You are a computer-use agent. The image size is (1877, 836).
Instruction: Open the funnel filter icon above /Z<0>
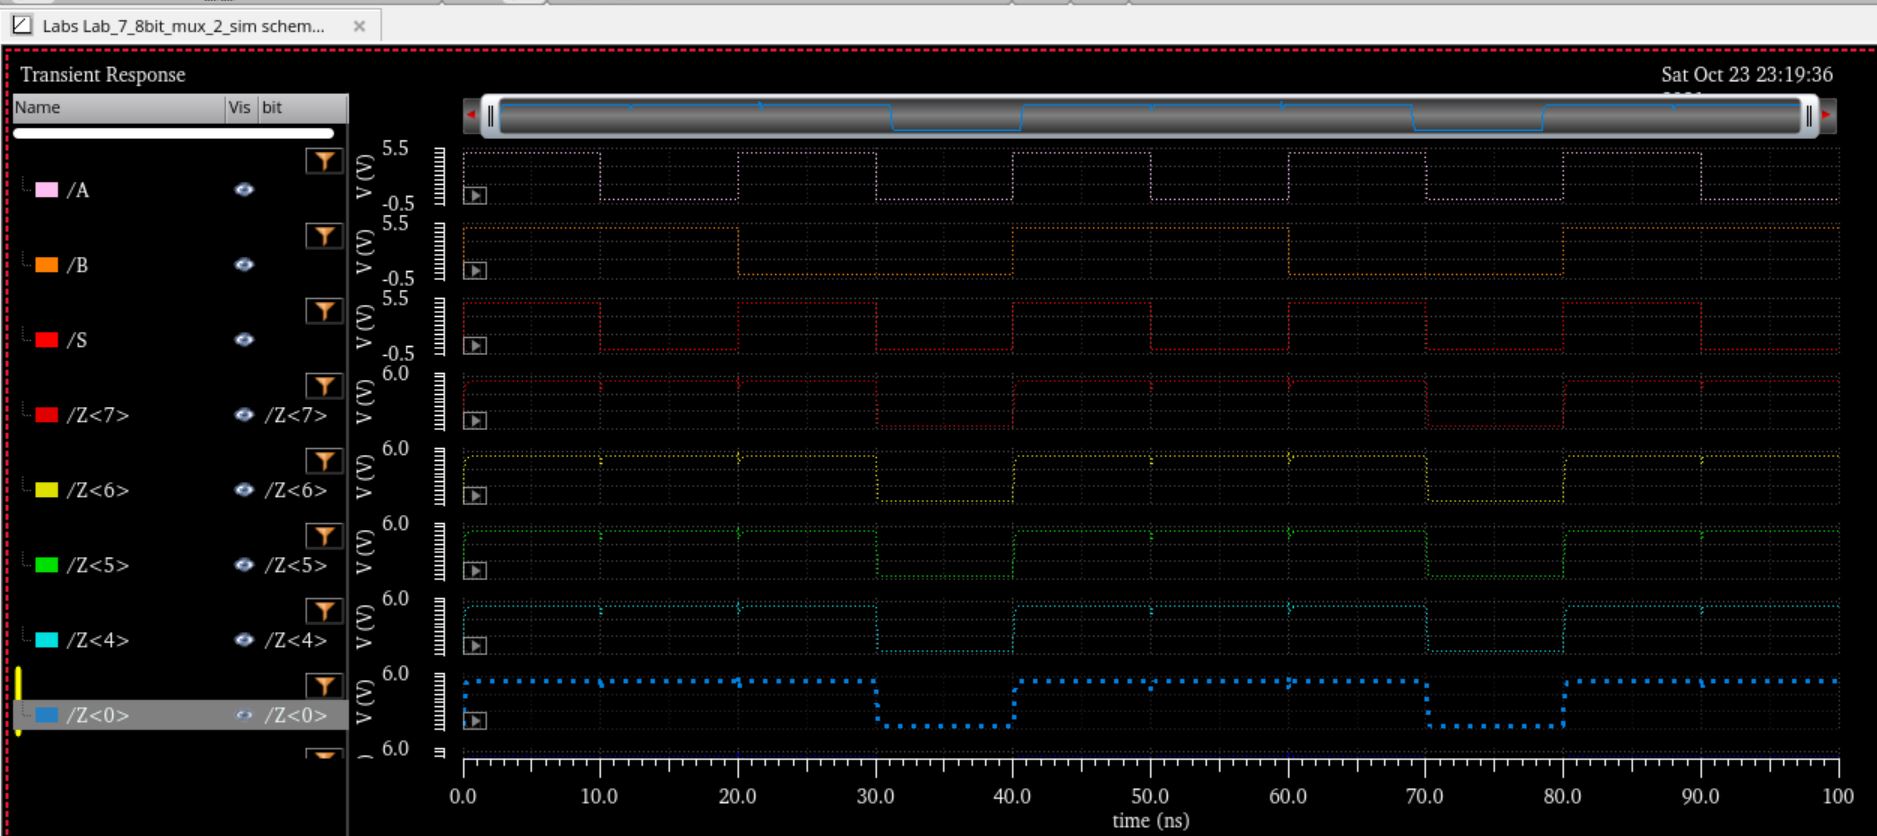tap(324, 686)
